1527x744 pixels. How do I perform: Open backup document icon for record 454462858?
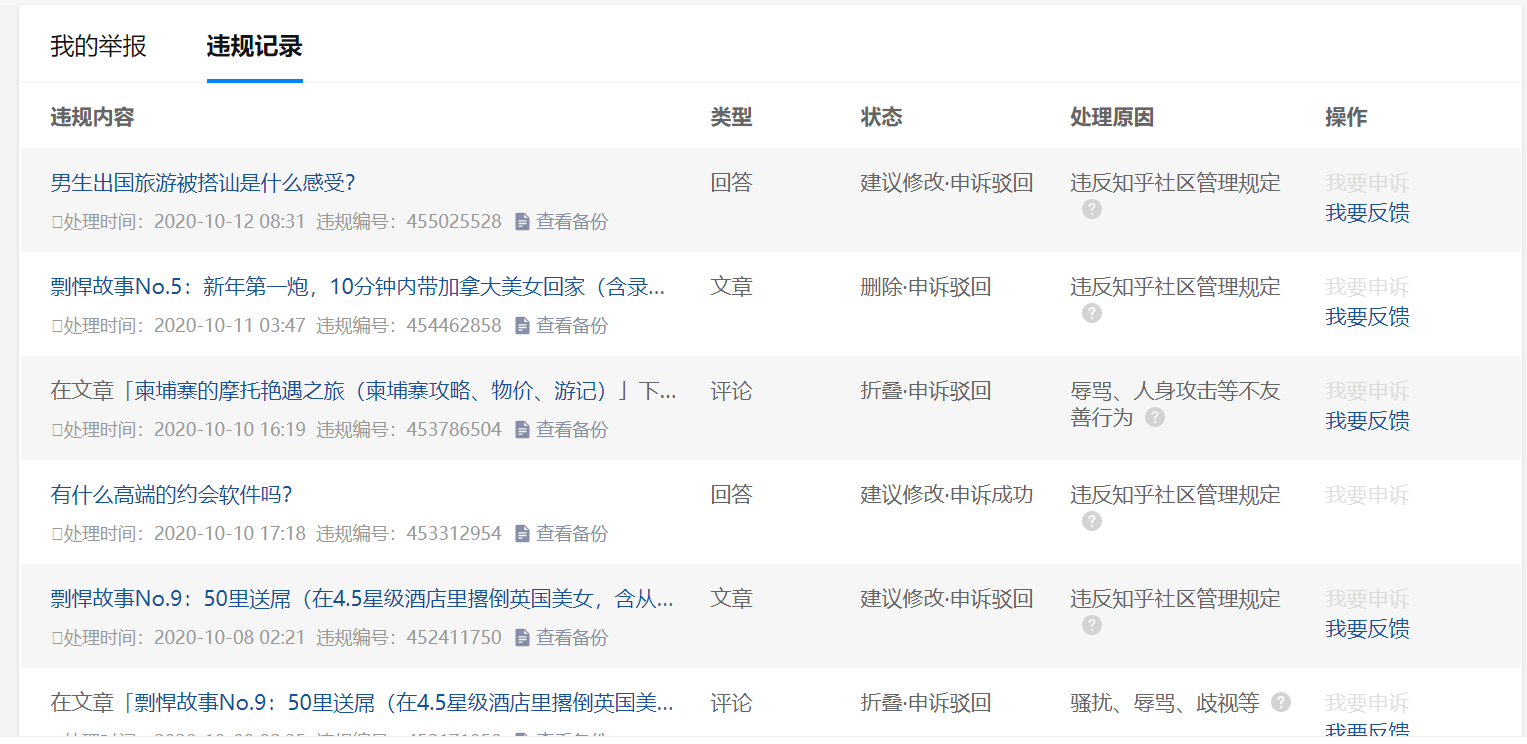click(x=522, y=326)
